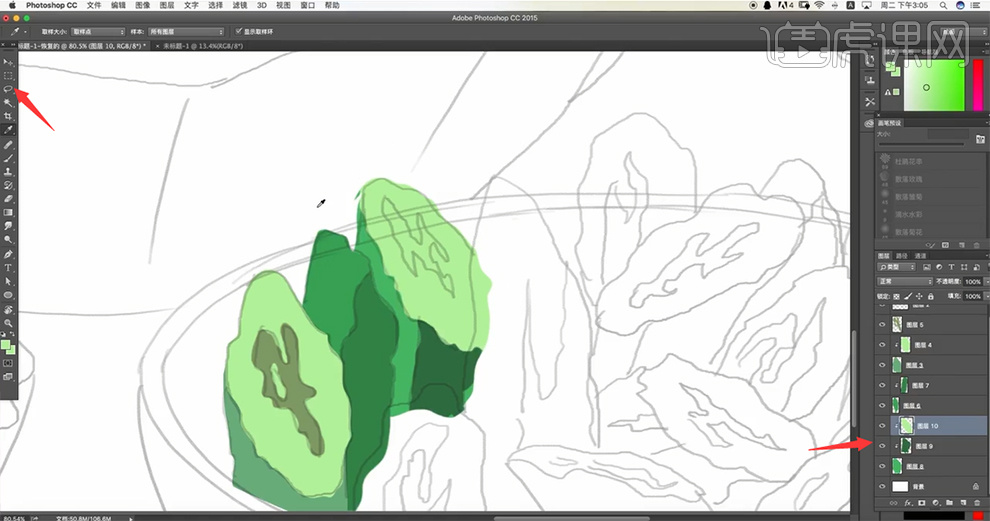This screenshot has width=990, height=521.
Task: Link the selected layers
Action: tap(893, 503)
